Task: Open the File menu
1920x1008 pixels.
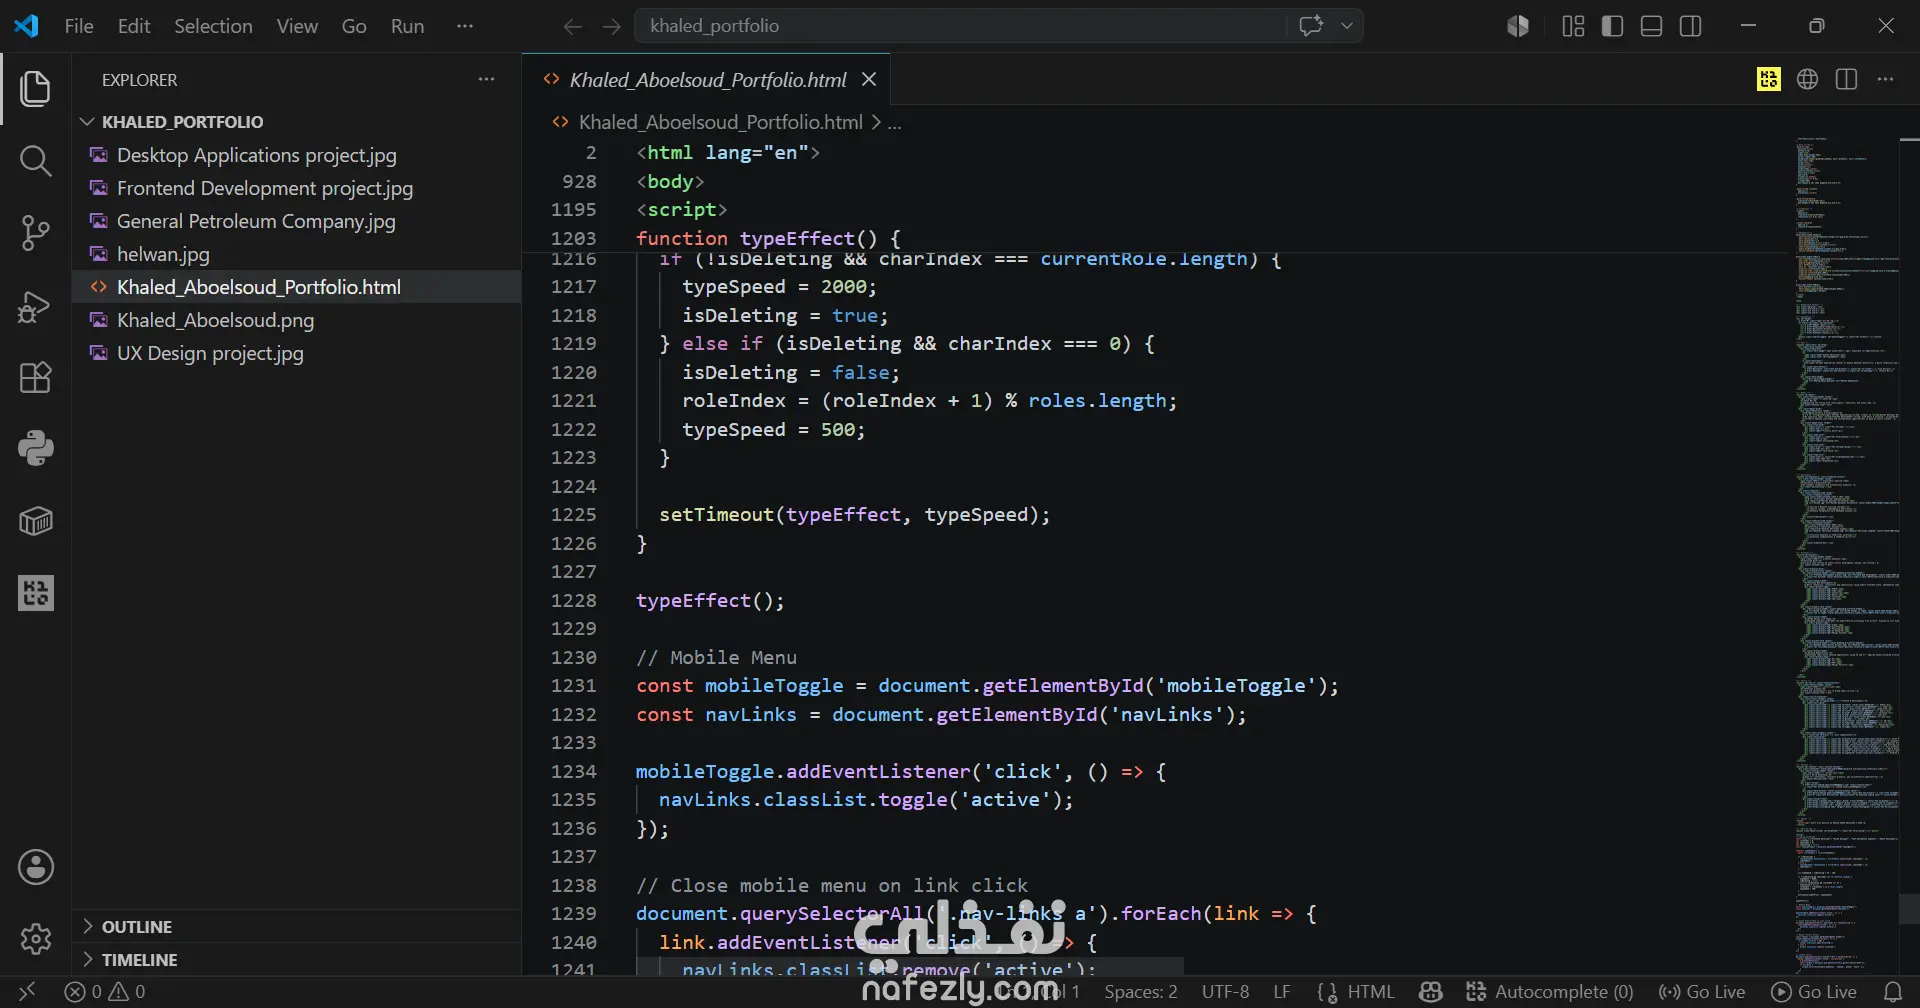Action: (79, 26)
